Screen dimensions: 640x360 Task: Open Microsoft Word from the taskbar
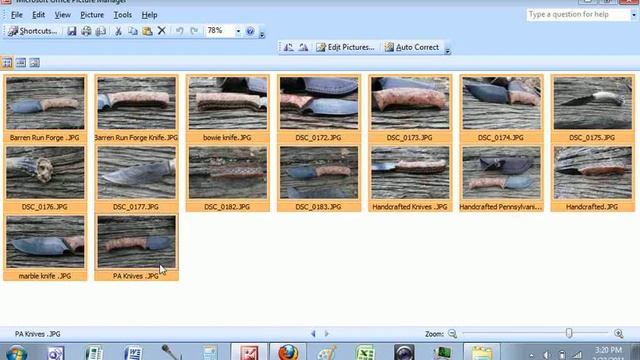(133, 353)
